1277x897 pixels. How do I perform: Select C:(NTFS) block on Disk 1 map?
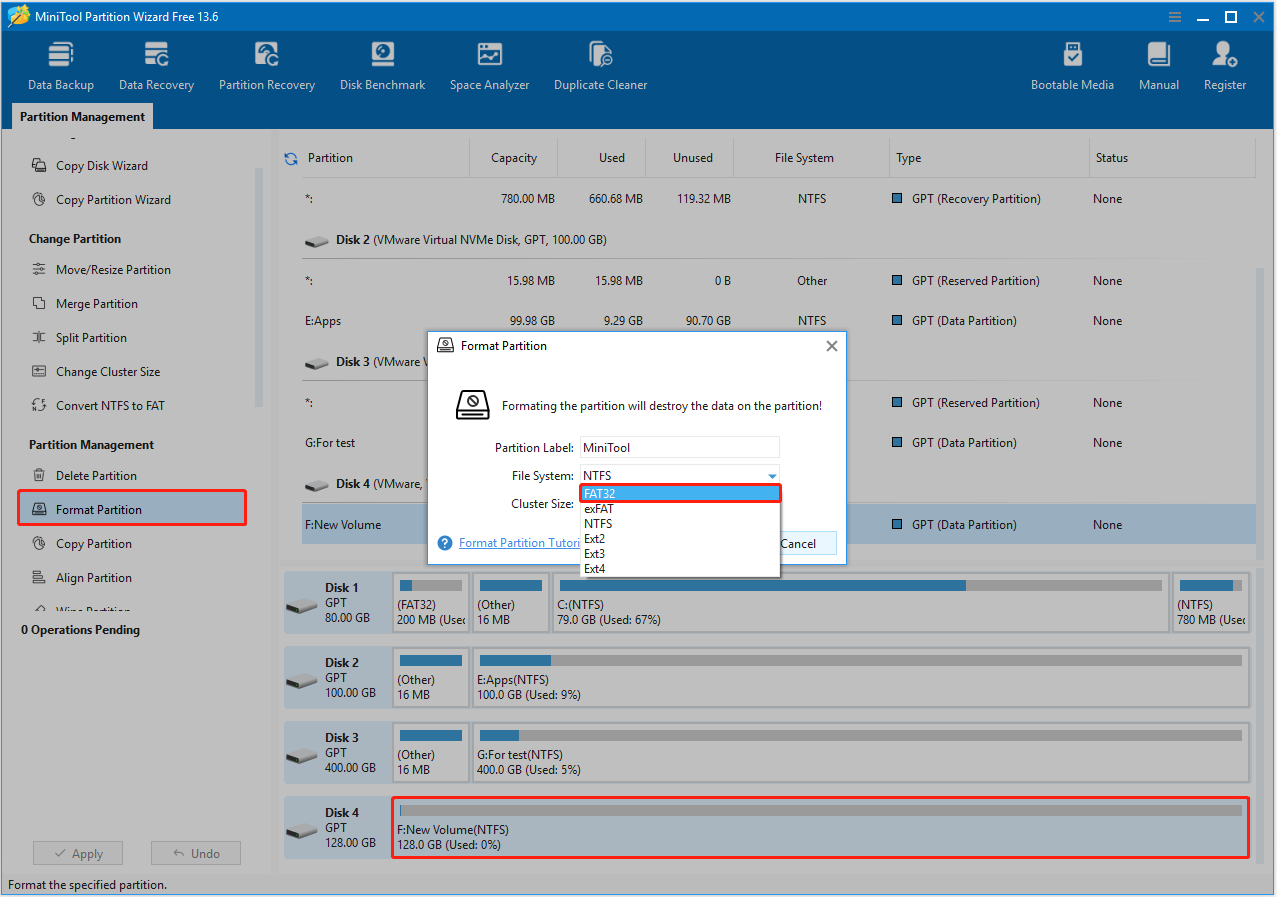860,603
